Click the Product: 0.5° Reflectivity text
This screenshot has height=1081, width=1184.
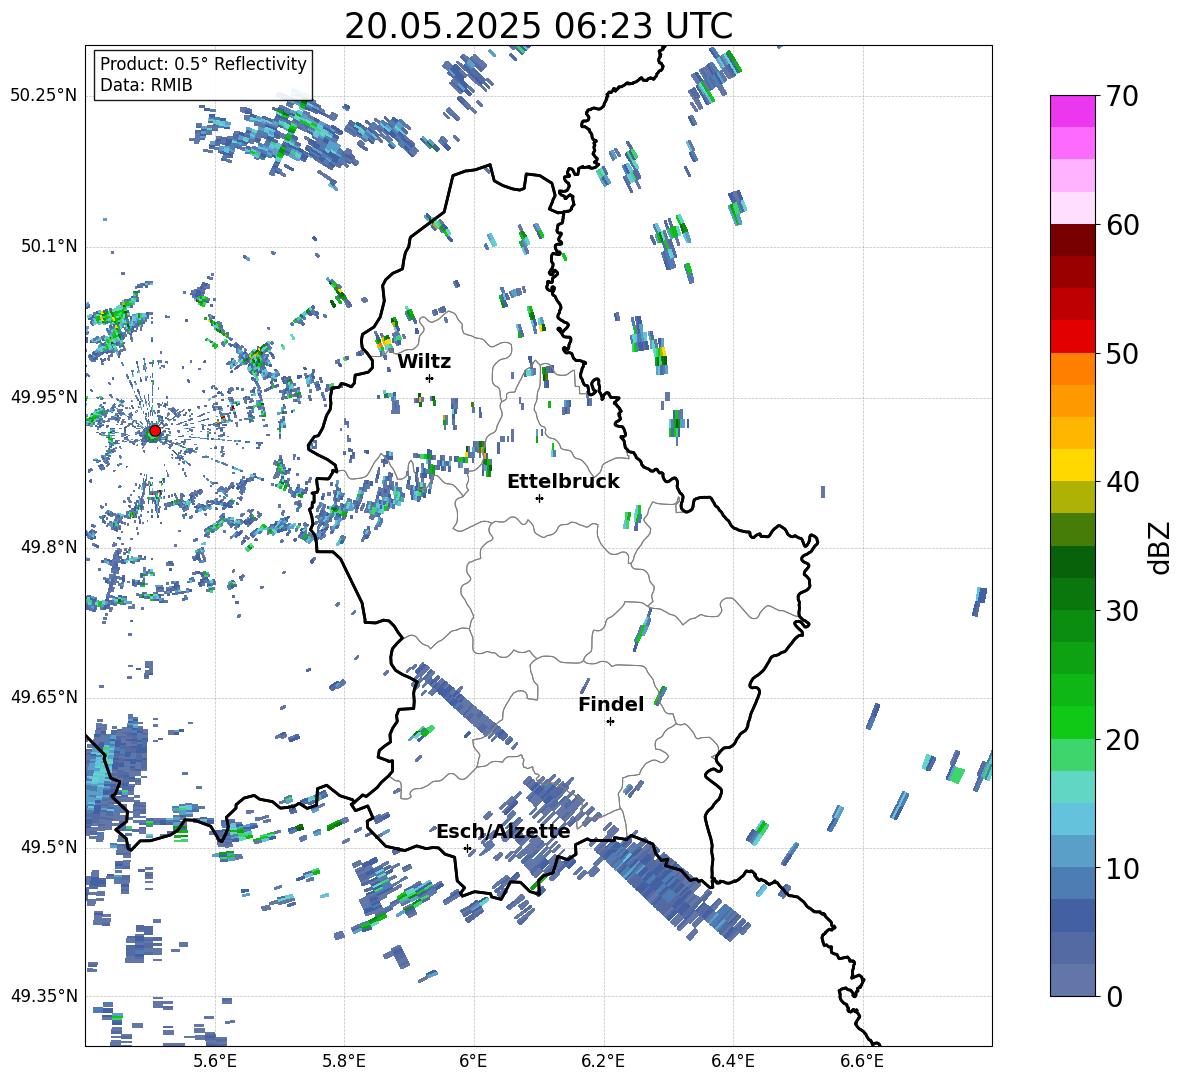203,64
